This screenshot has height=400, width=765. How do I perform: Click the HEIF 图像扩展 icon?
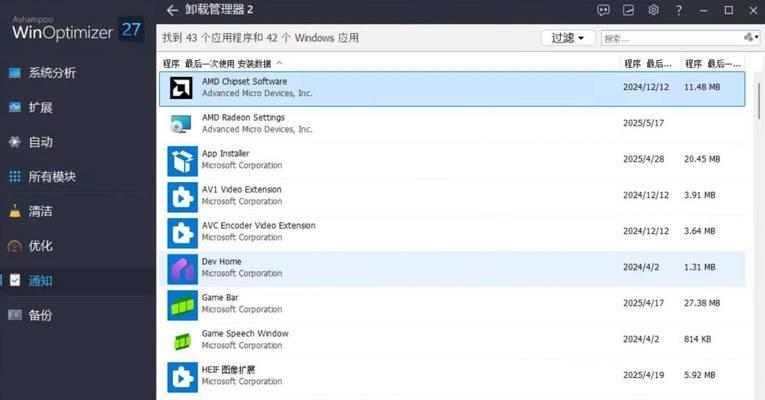click(182, 377)
